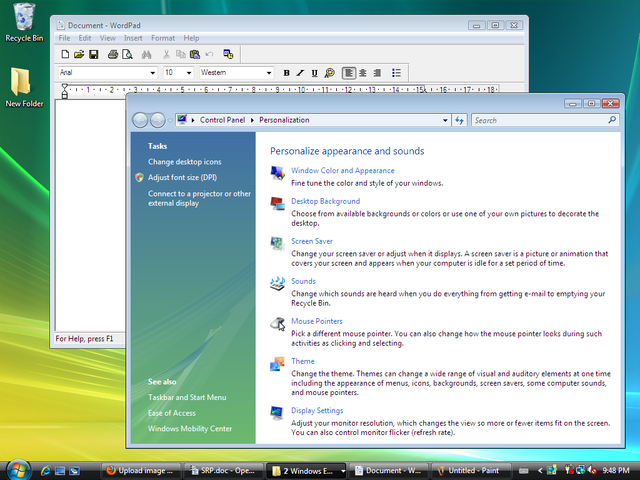
Task: Toggle Bold formatting in WordPad
Action: (x=287, y=73)
